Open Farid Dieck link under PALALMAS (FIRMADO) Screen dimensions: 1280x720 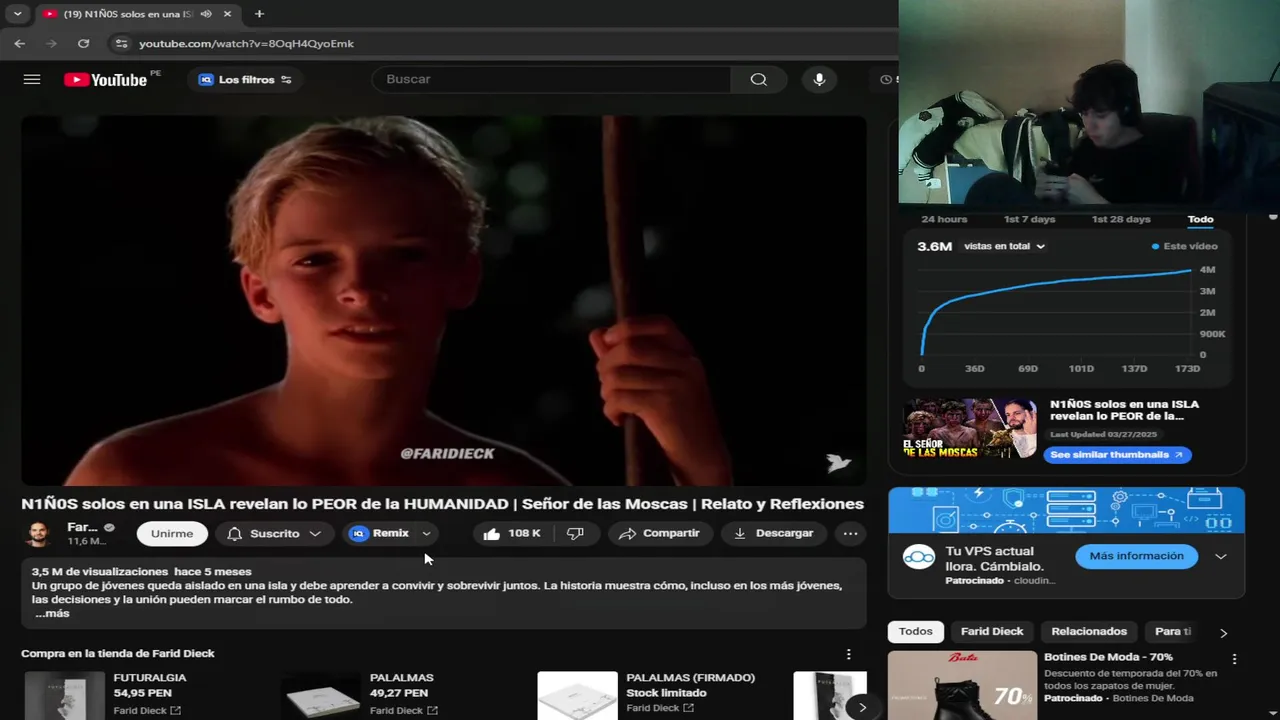[660, 708]
